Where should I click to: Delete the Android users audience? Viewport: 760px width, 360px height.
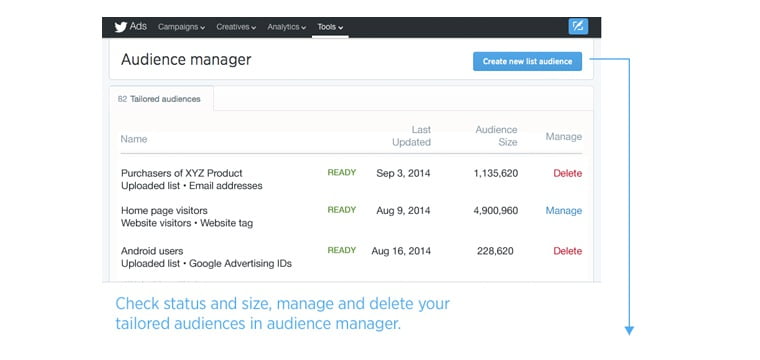[x=568, y=251]
